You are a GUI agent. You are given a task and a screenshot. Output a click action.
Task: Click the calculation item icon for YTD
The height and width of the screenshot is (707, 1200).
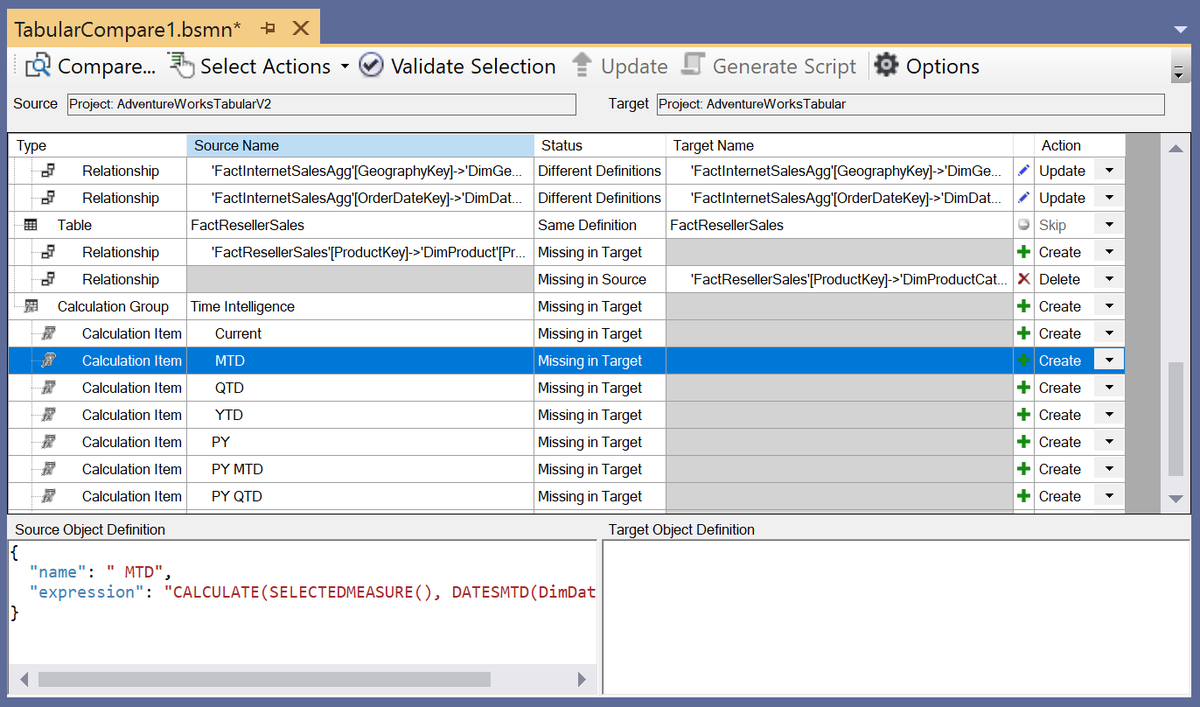tap(48, 414)
